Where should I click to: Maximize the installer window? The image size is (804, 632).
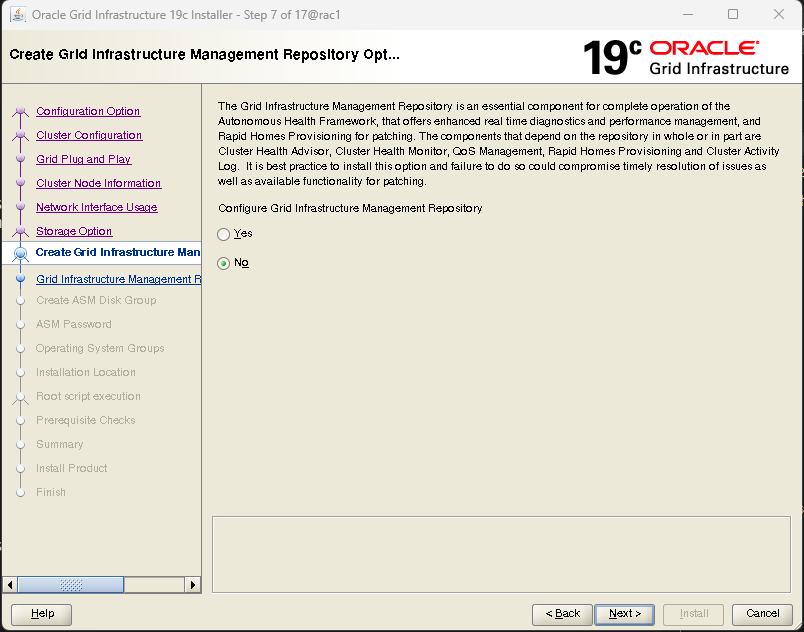coord(733,14)
